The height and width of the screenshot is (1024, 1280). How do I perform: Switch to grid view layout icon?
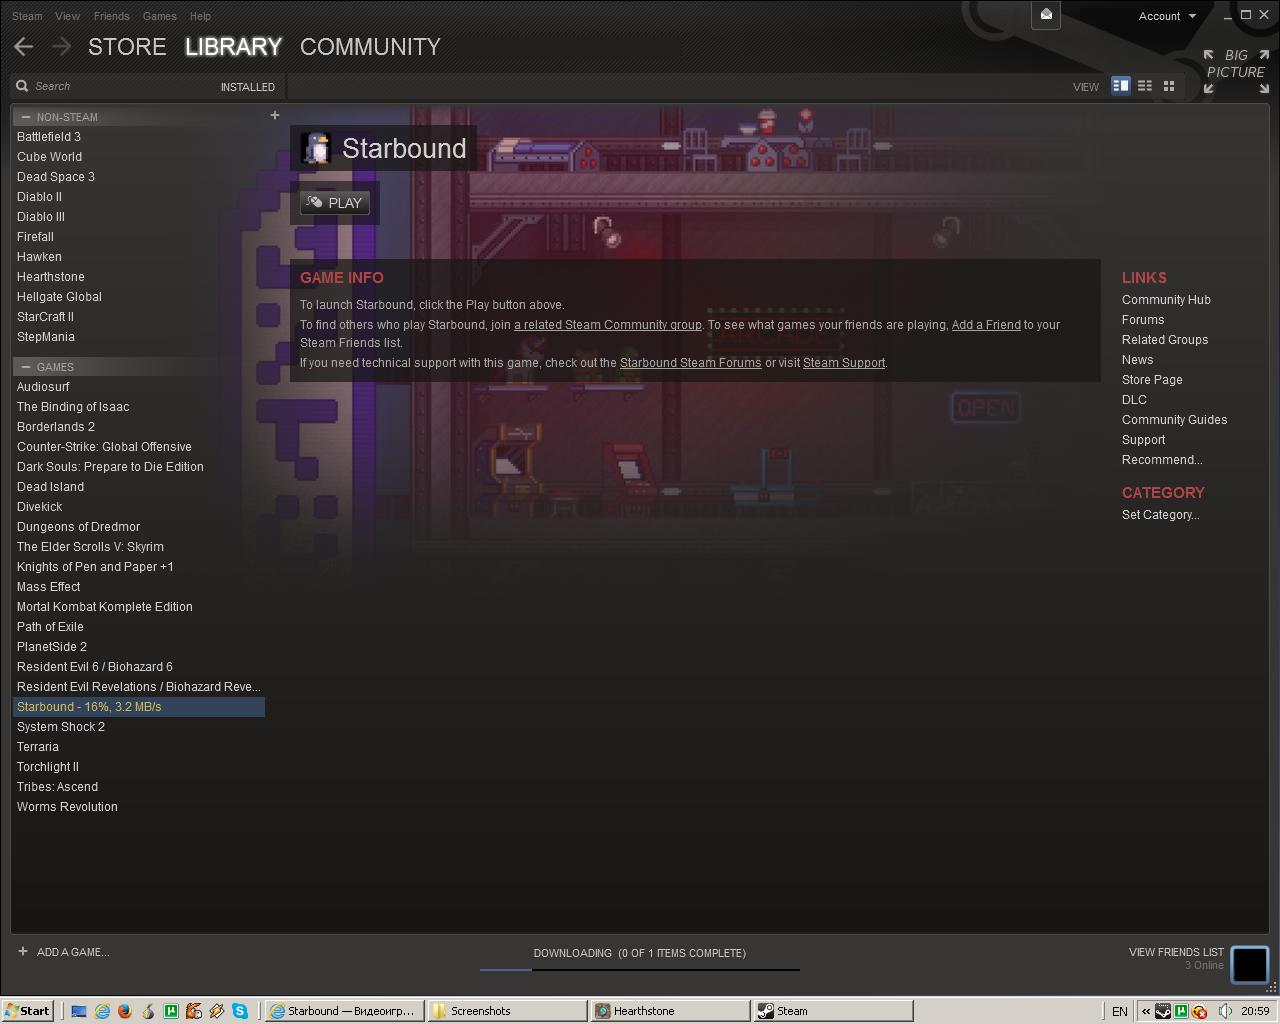click(x=1168, y=86)
